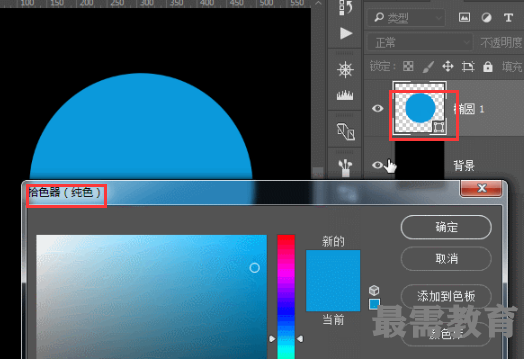Viewport: 524px width, 361px height.
Task: Close the 拾色器 color picker dialog
Action: coord(481,188)
